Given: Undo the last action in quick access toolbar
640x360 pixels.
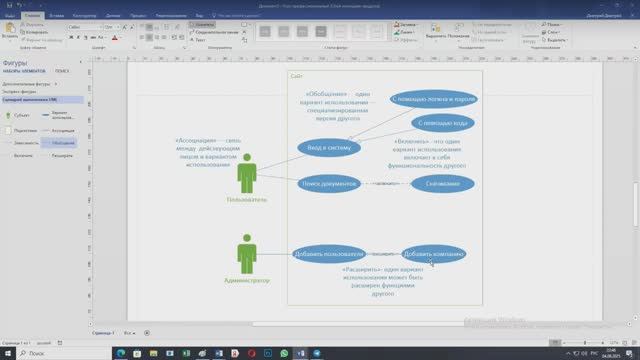Looking at the screenshot, I should point(19,5).
